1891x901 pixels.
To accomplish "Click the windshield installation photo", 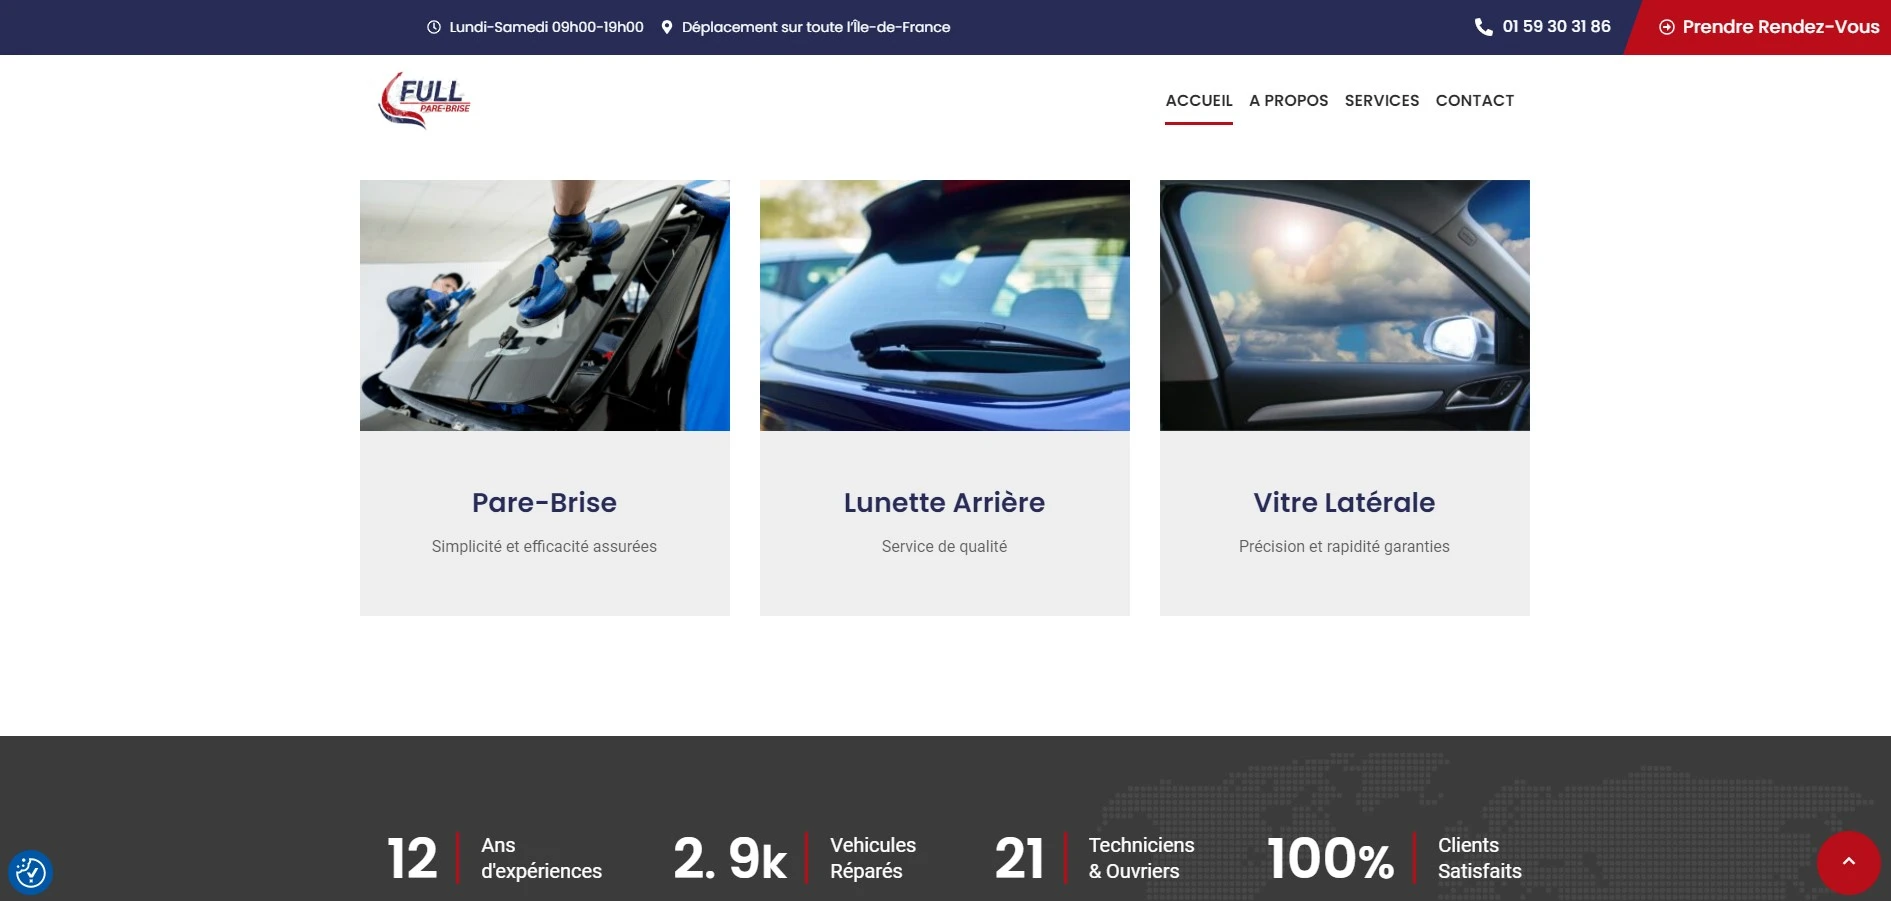I will (544, 305).
